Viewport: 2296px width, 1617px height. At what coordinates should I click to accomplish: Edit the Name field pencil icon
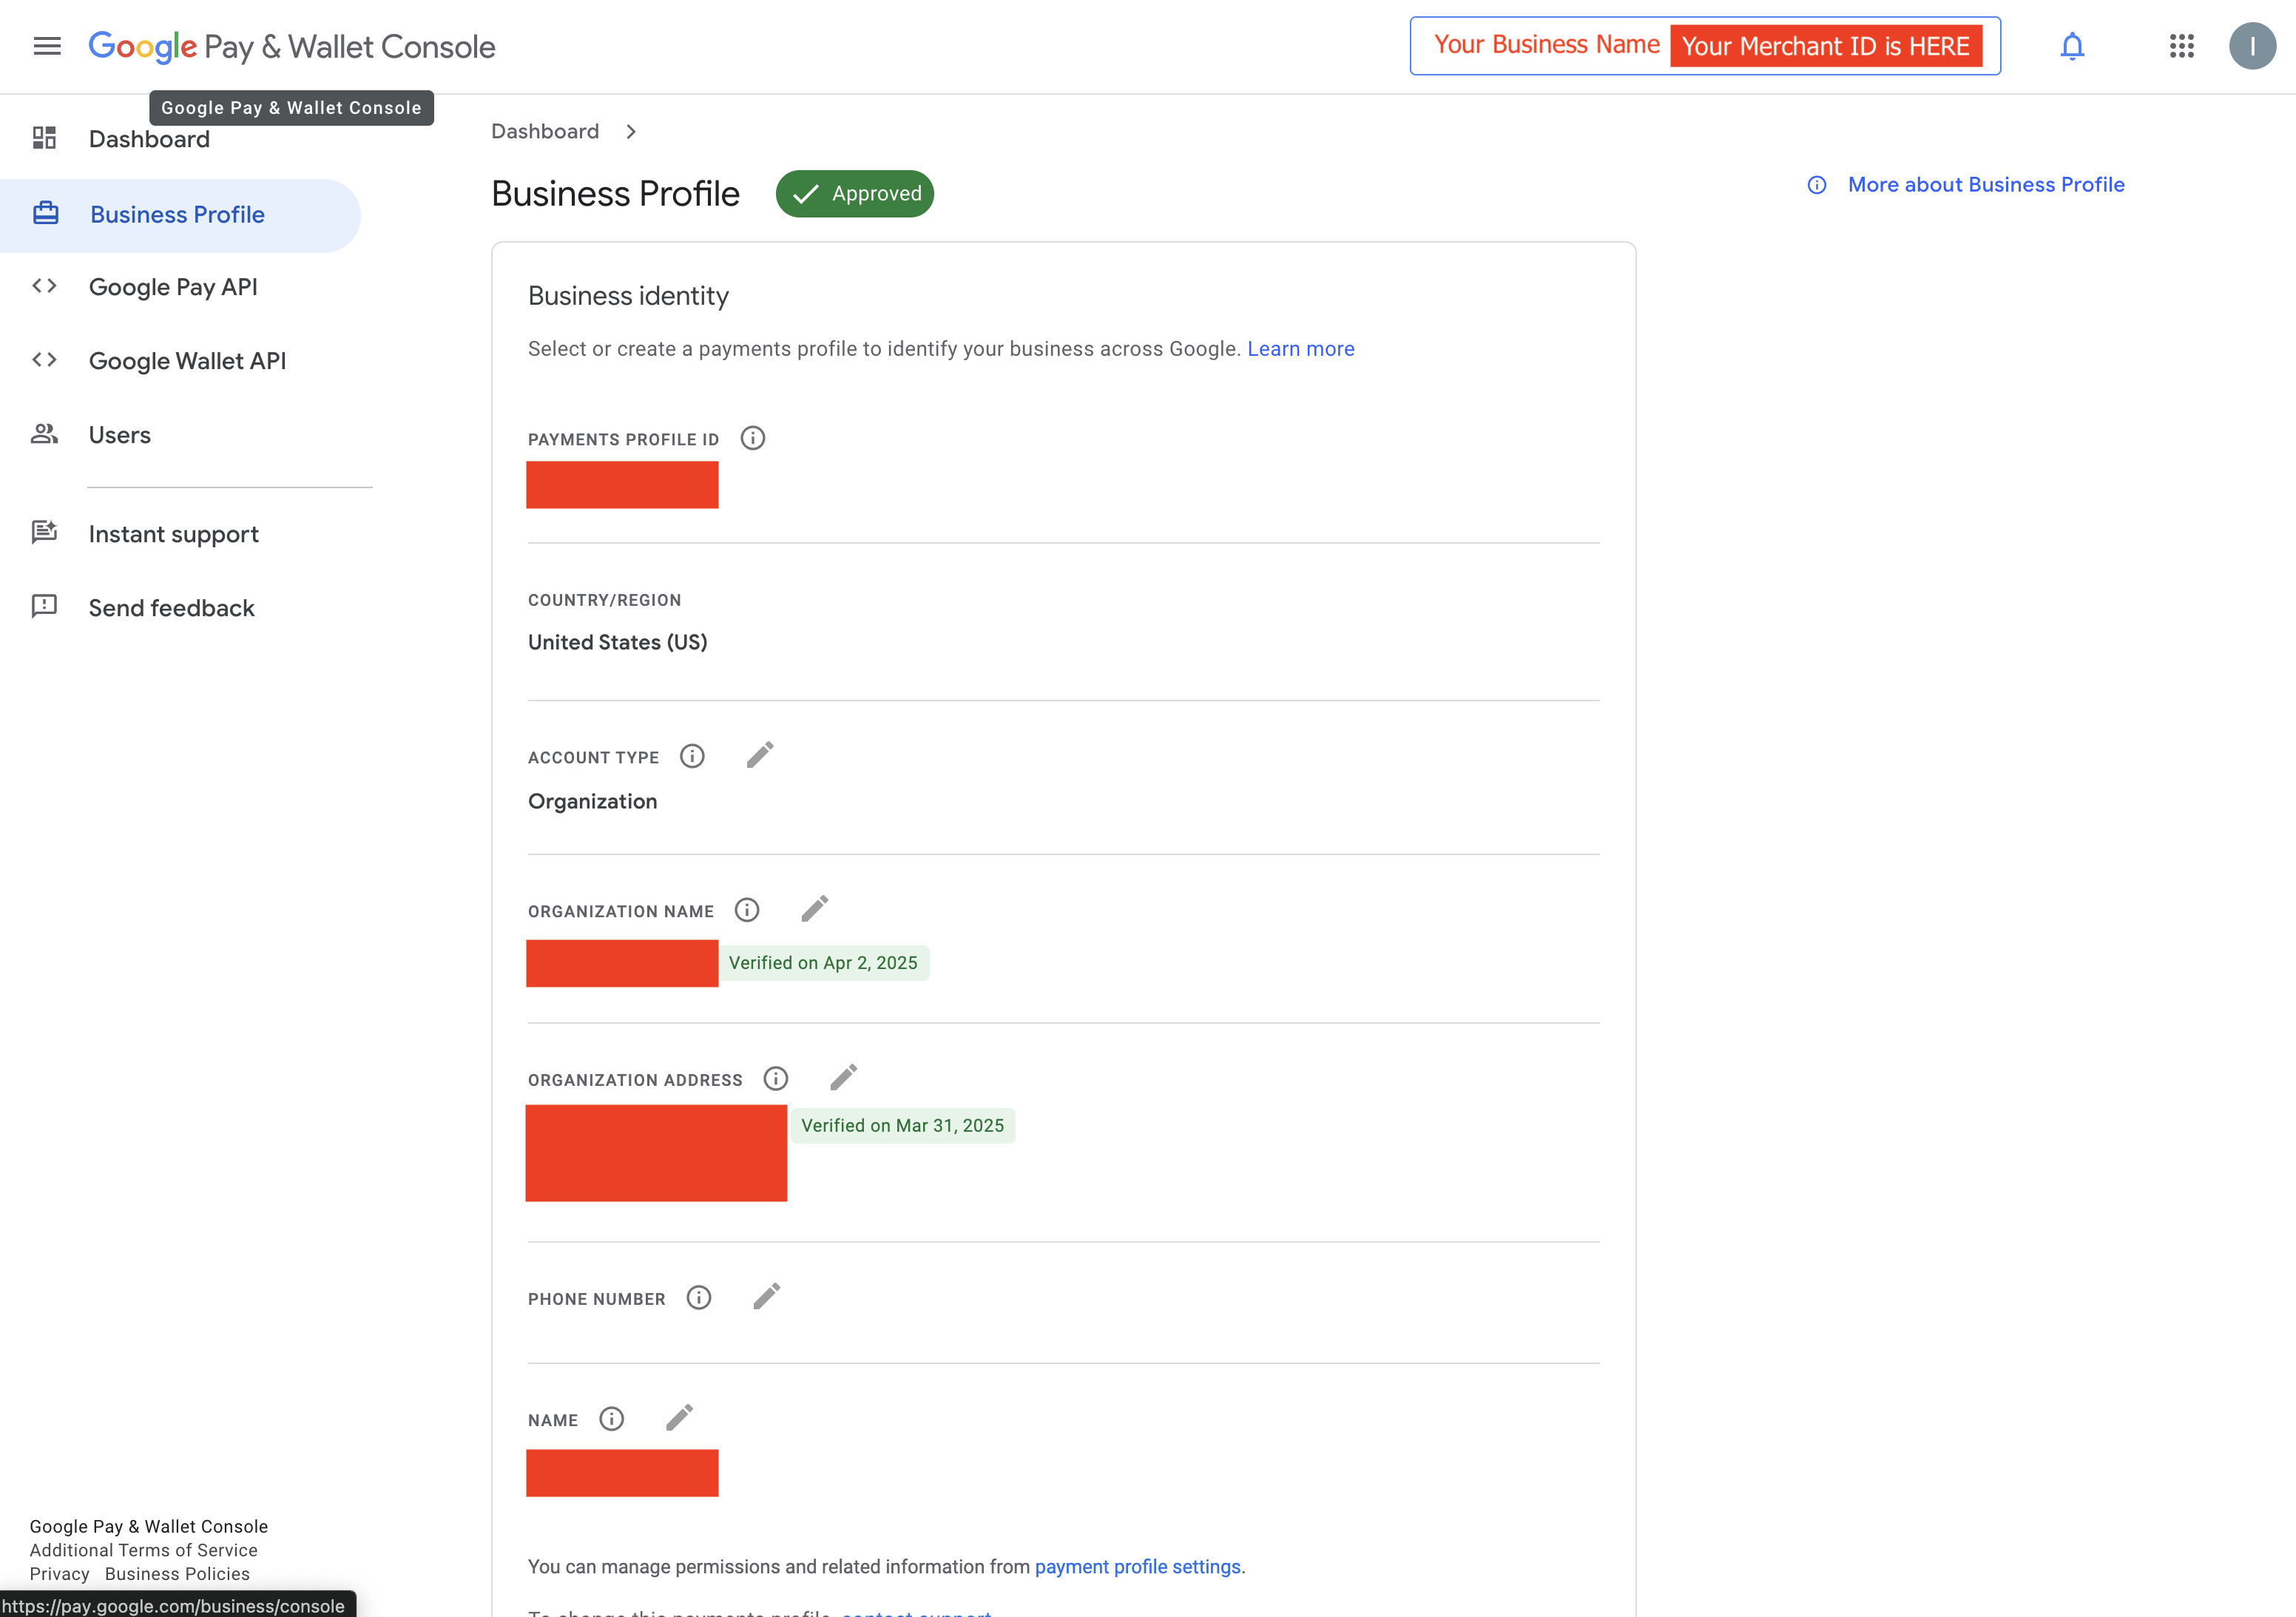pyautogui.click(x=679, y=1418)
